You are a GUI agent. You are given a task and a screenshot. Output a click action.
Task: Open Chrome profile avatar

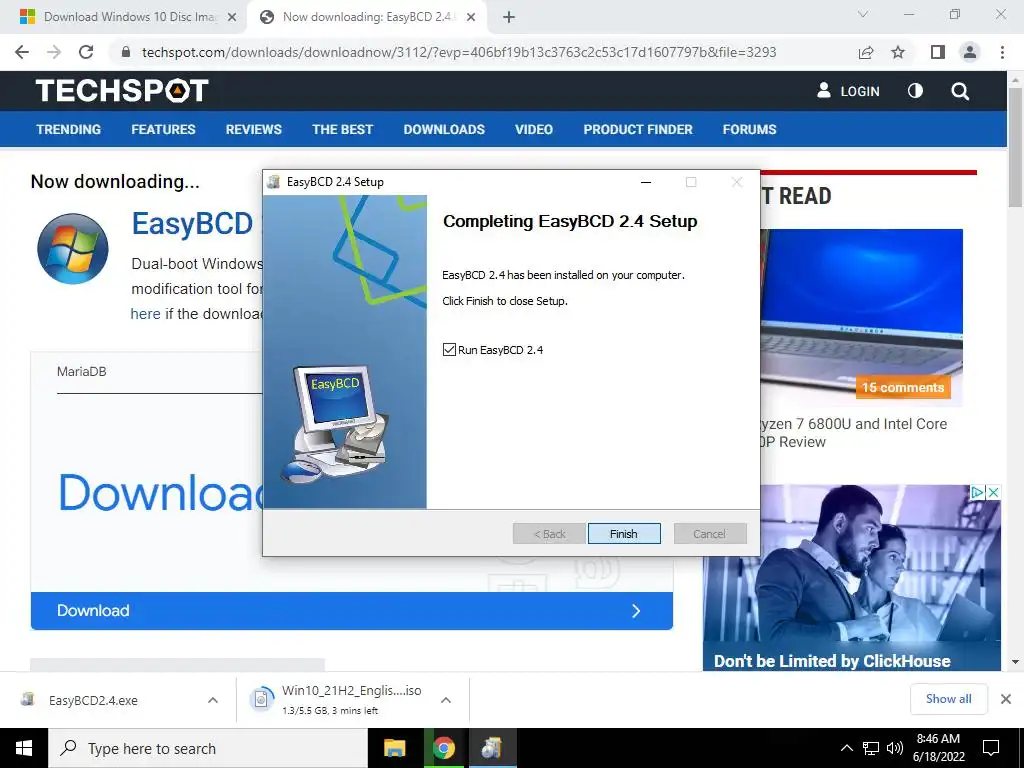coord(970,52)
